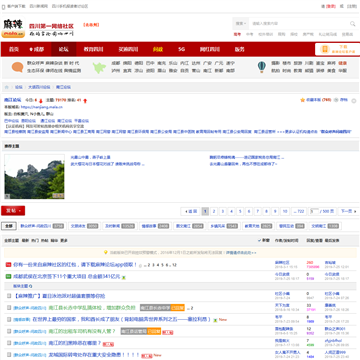360x360 pixels.
Task: Click the page number input field
Action: (x=314, y=211)
